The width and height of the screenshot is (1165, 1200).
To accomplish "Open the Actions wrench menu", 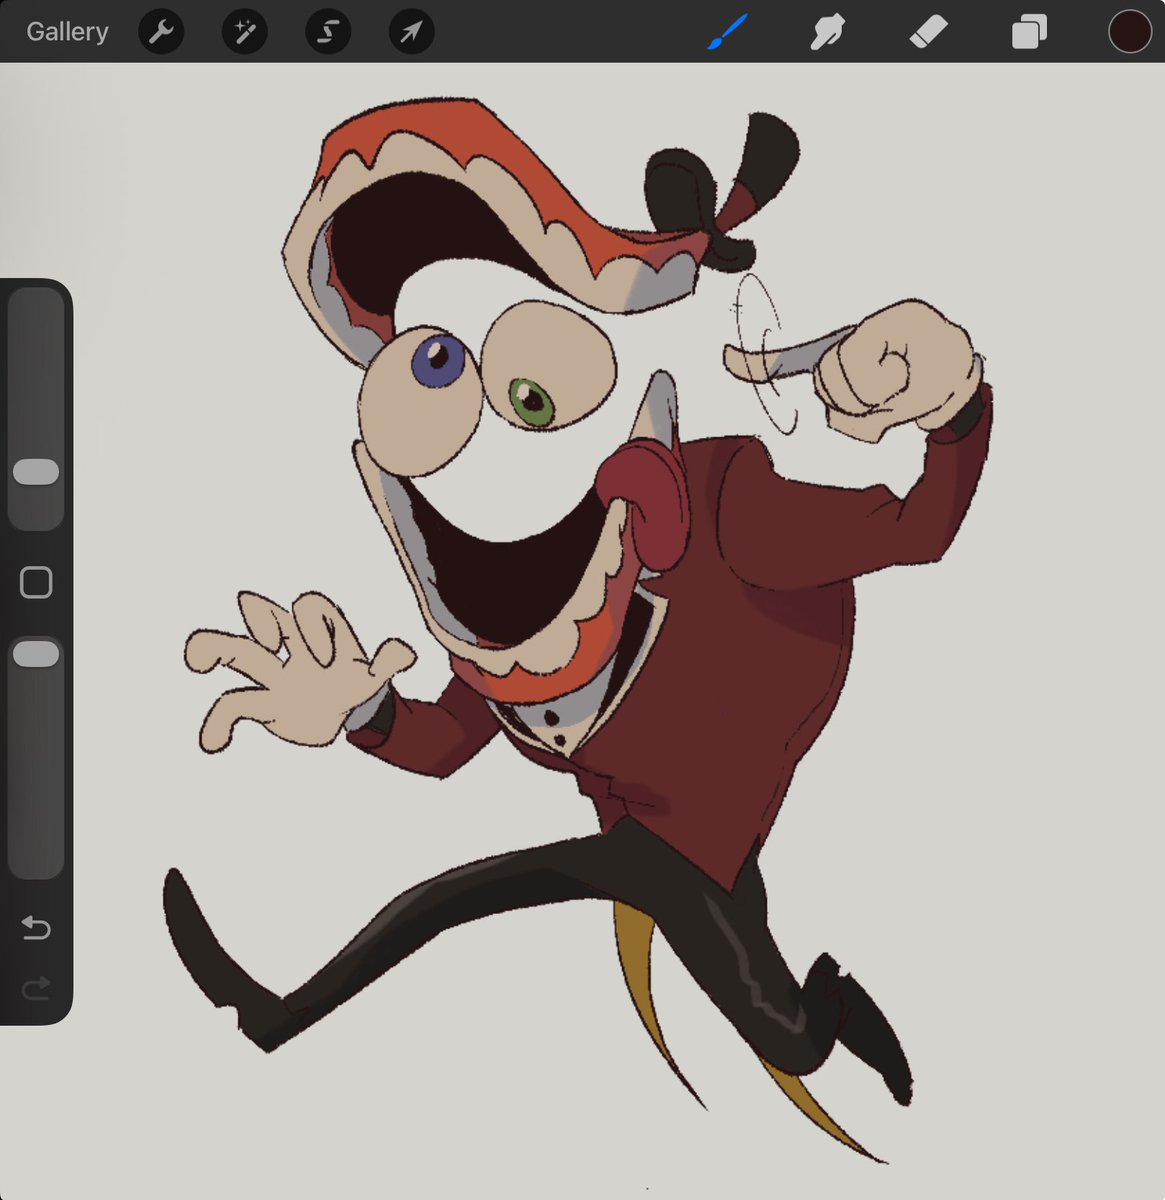I will point(160,32).
